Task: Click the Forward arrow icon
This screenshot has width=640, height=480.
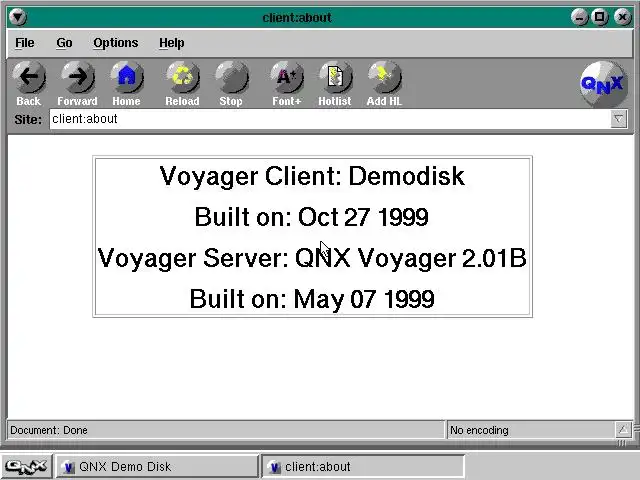Action: coord(78,77)
